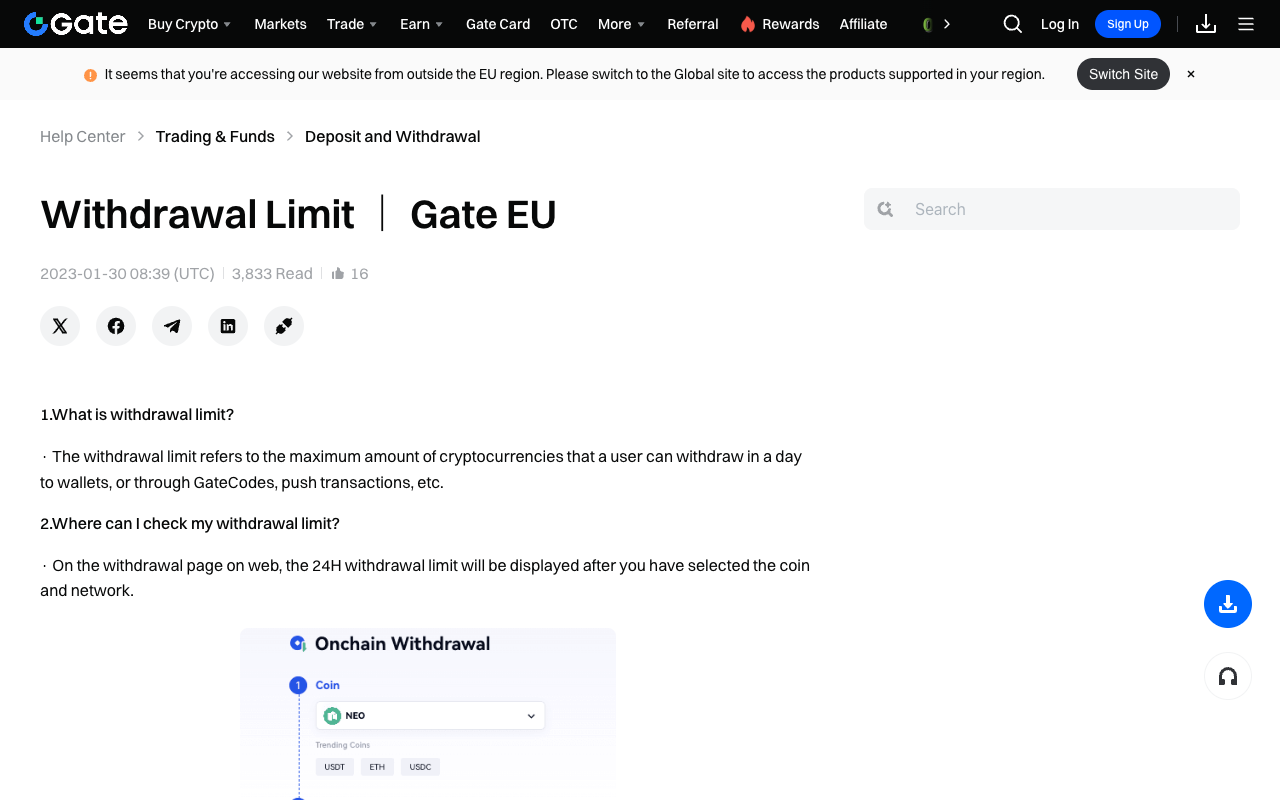The width and height of the screenshot is (1280, 800).
Task: Open the Rewards menu item
Action: tap(791, 24)
